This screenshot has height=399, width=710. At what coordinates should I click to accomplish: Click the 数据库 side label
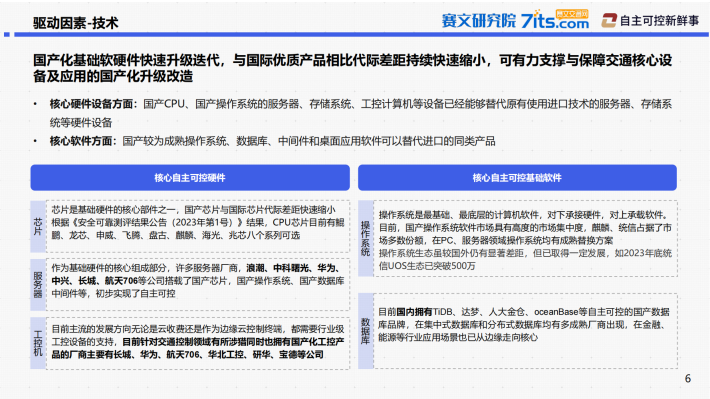tap(365, 331)
